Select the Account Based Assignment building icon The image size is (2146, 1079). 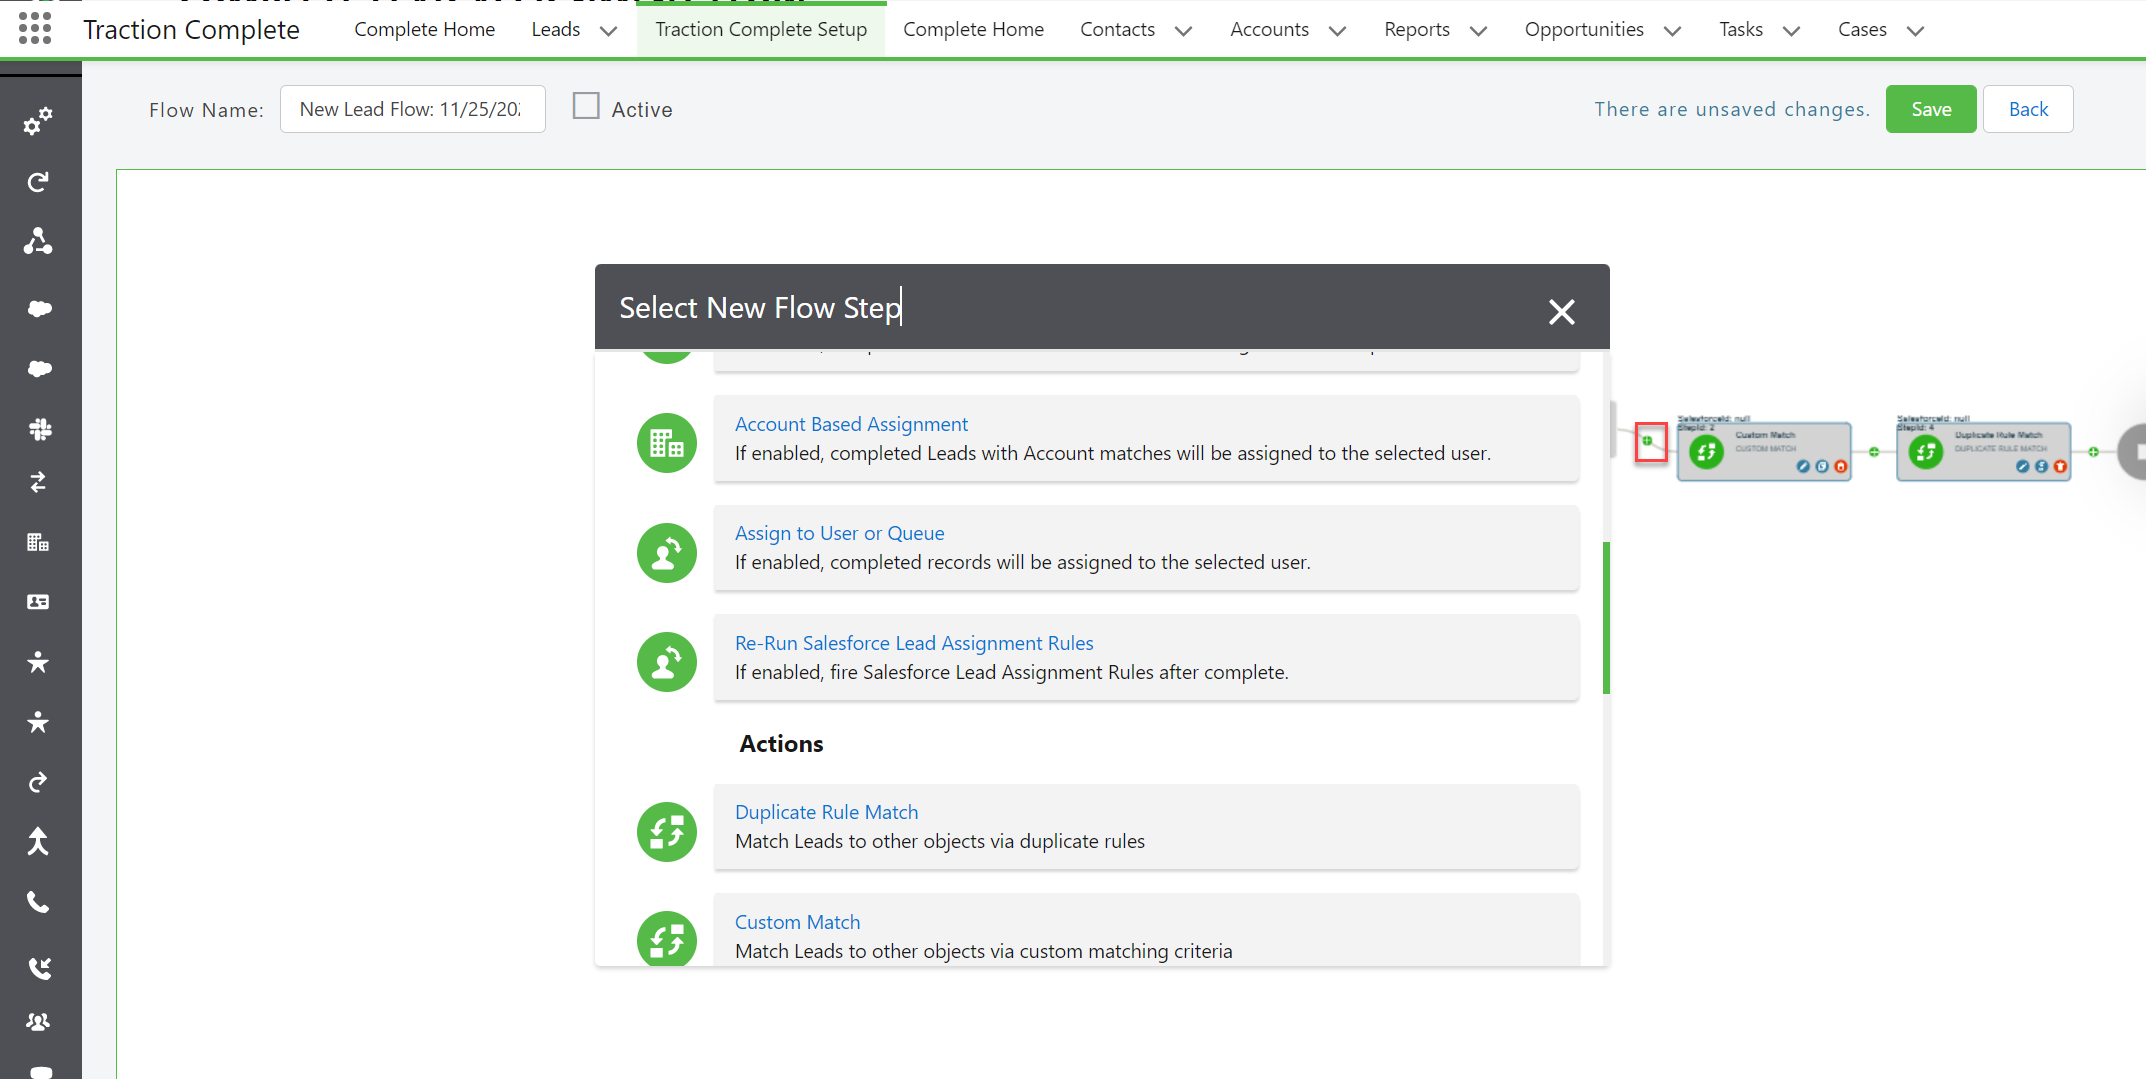(x=666, y=443)
